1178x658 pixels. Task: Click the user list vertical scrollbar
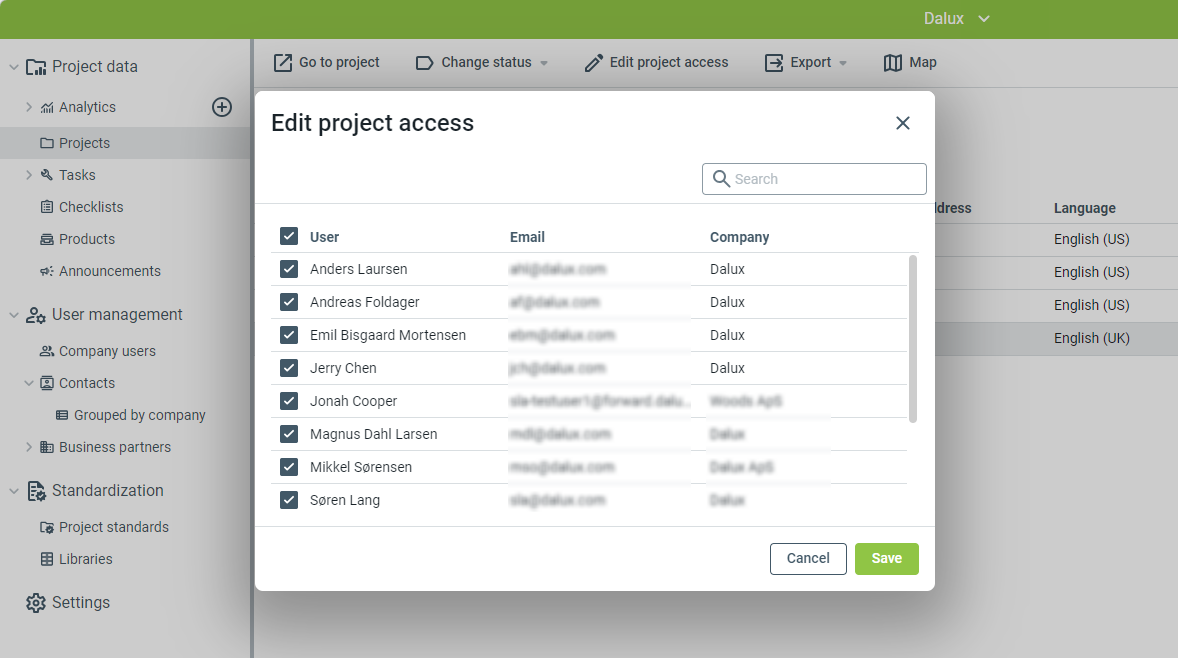[x=912, y=338]
